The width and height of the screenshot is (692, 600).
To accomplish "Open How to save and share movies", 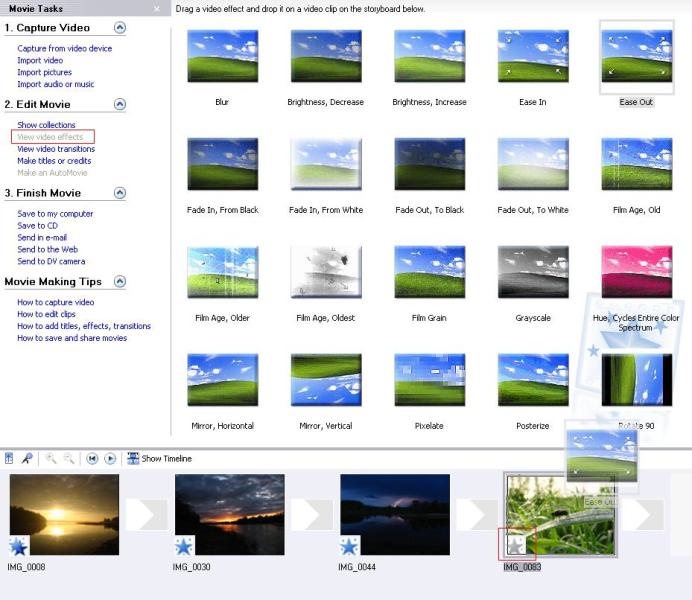I will pyautogui.click(x=72, y=338).
